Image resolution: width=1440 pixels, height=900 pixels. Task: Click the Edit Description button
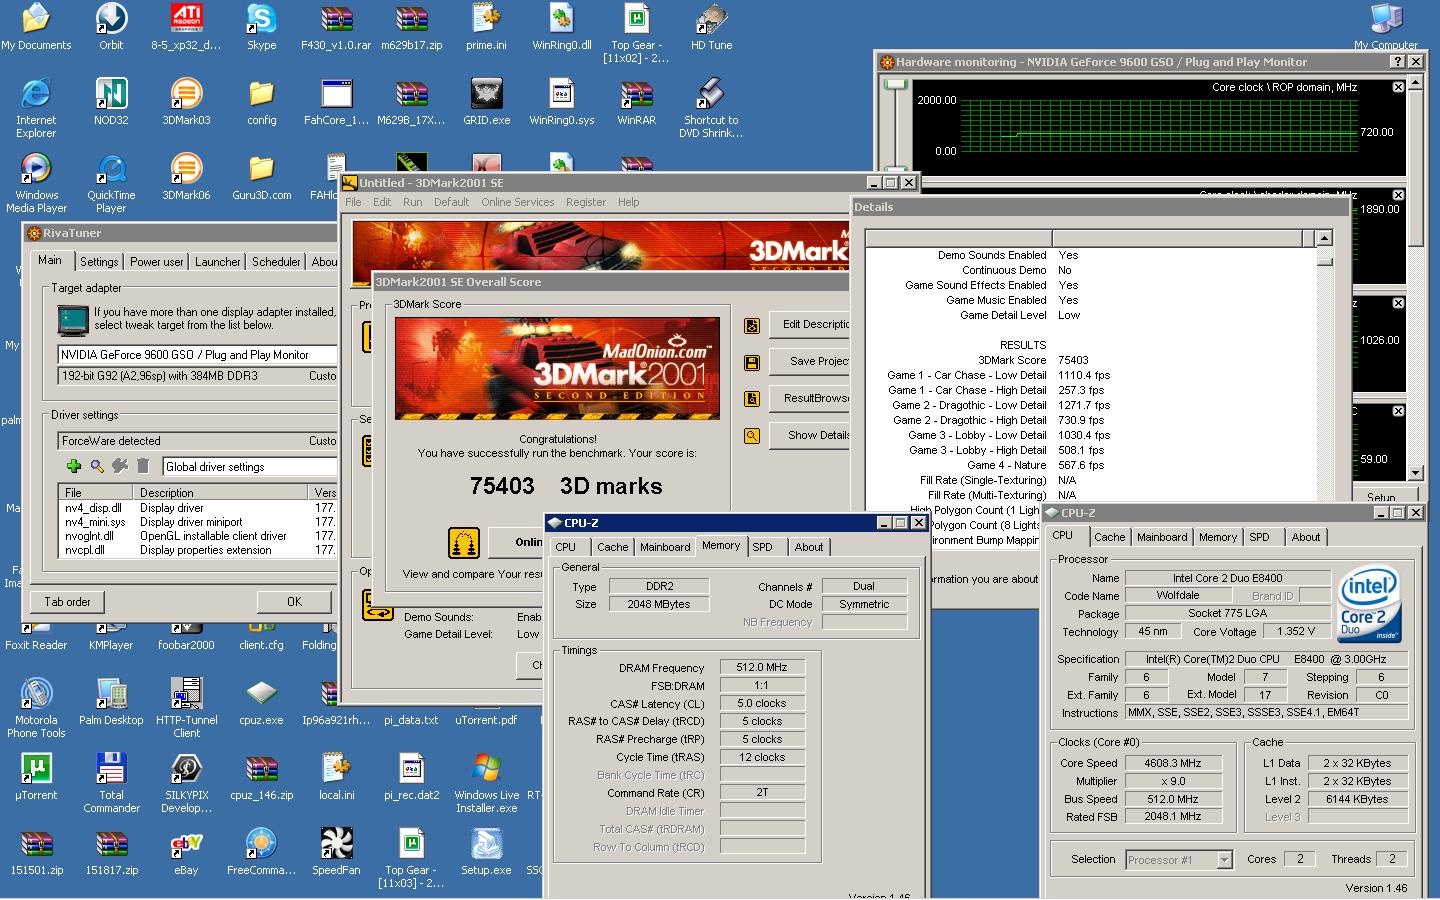[x=811, y=324]
